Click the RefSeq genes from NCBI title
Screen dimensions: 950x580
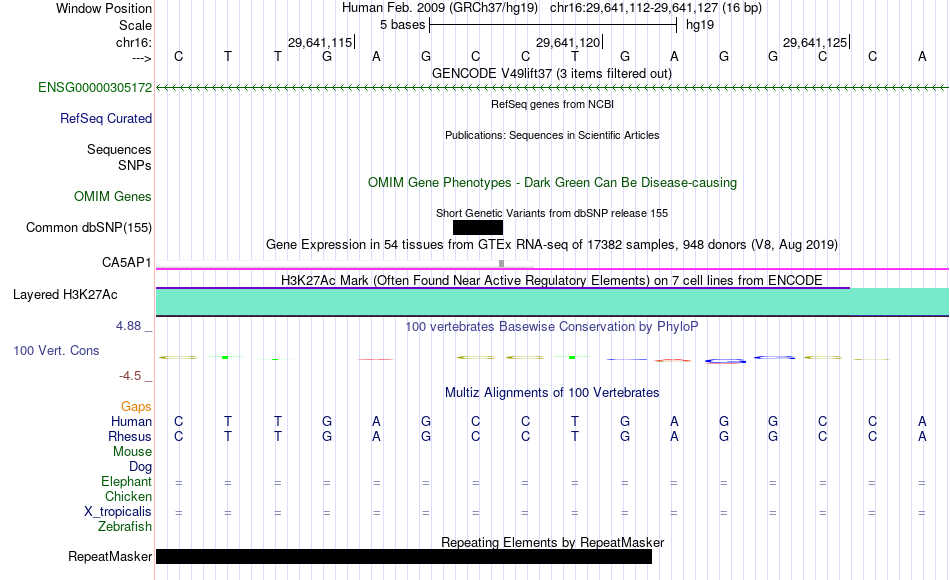pos(552,104)
